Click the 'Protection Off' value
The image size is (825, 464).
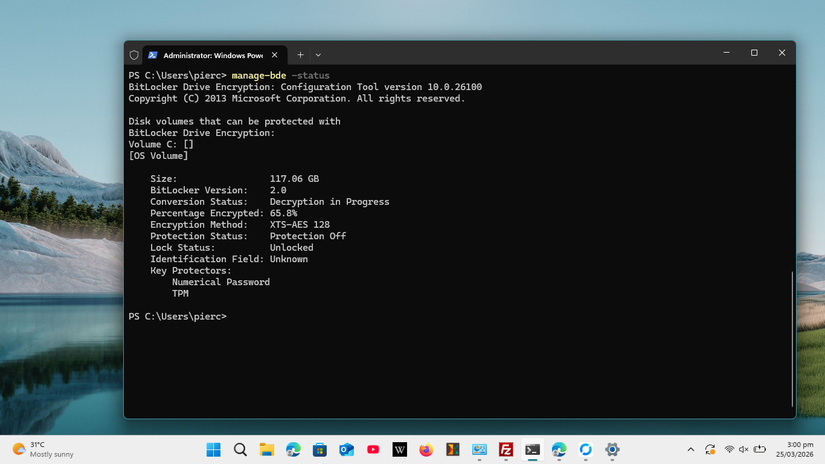point(308,236)
